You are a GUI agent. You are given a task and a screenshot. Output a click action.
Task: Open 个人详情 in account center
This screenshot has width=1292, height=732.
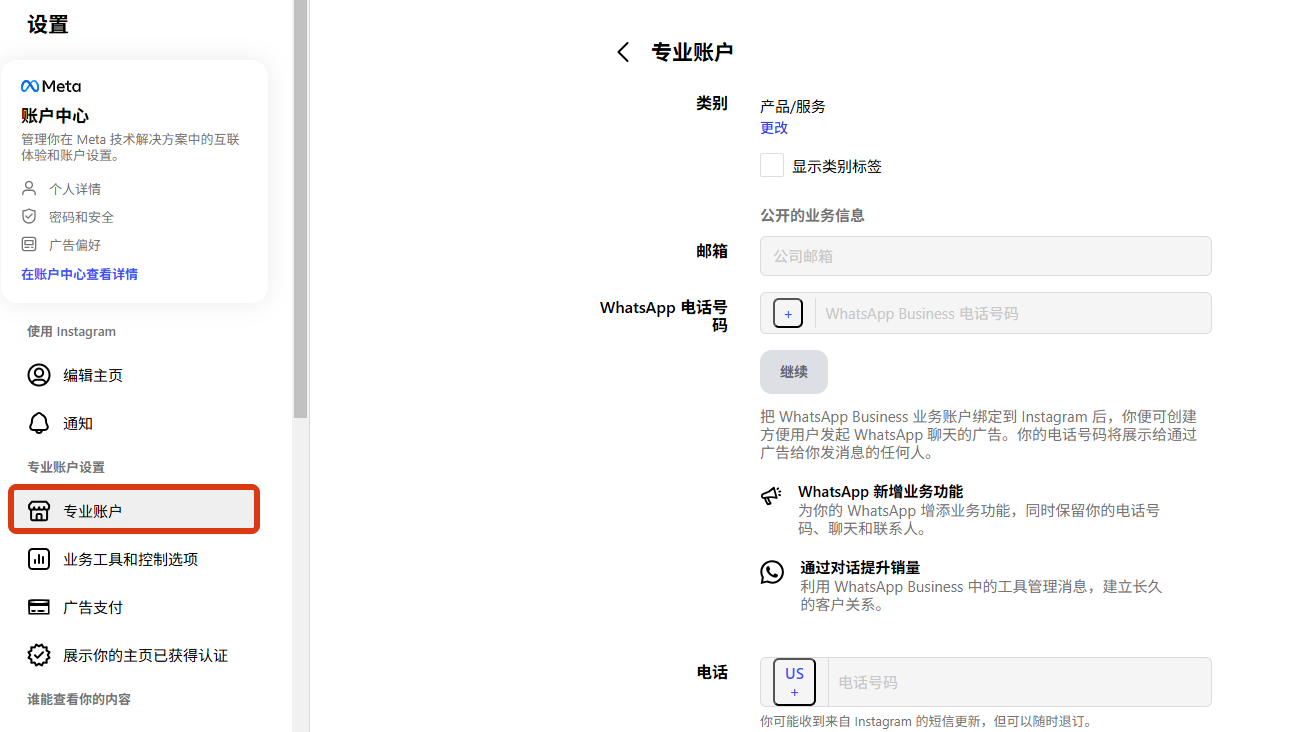(x=74, y=189)
